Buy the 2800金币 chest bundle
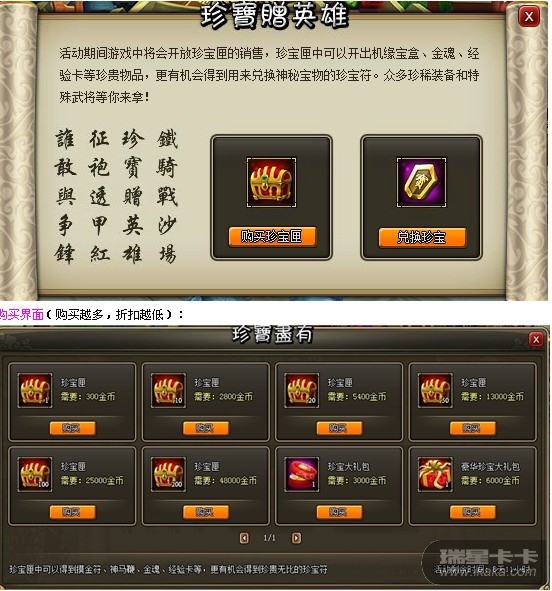 [x=206, y=428]
